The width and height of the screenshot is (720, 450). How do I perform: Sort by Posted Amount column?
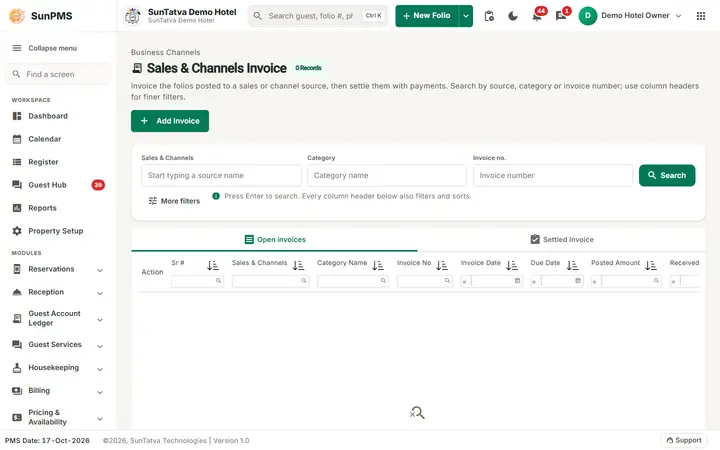click(x=651, y=265)
